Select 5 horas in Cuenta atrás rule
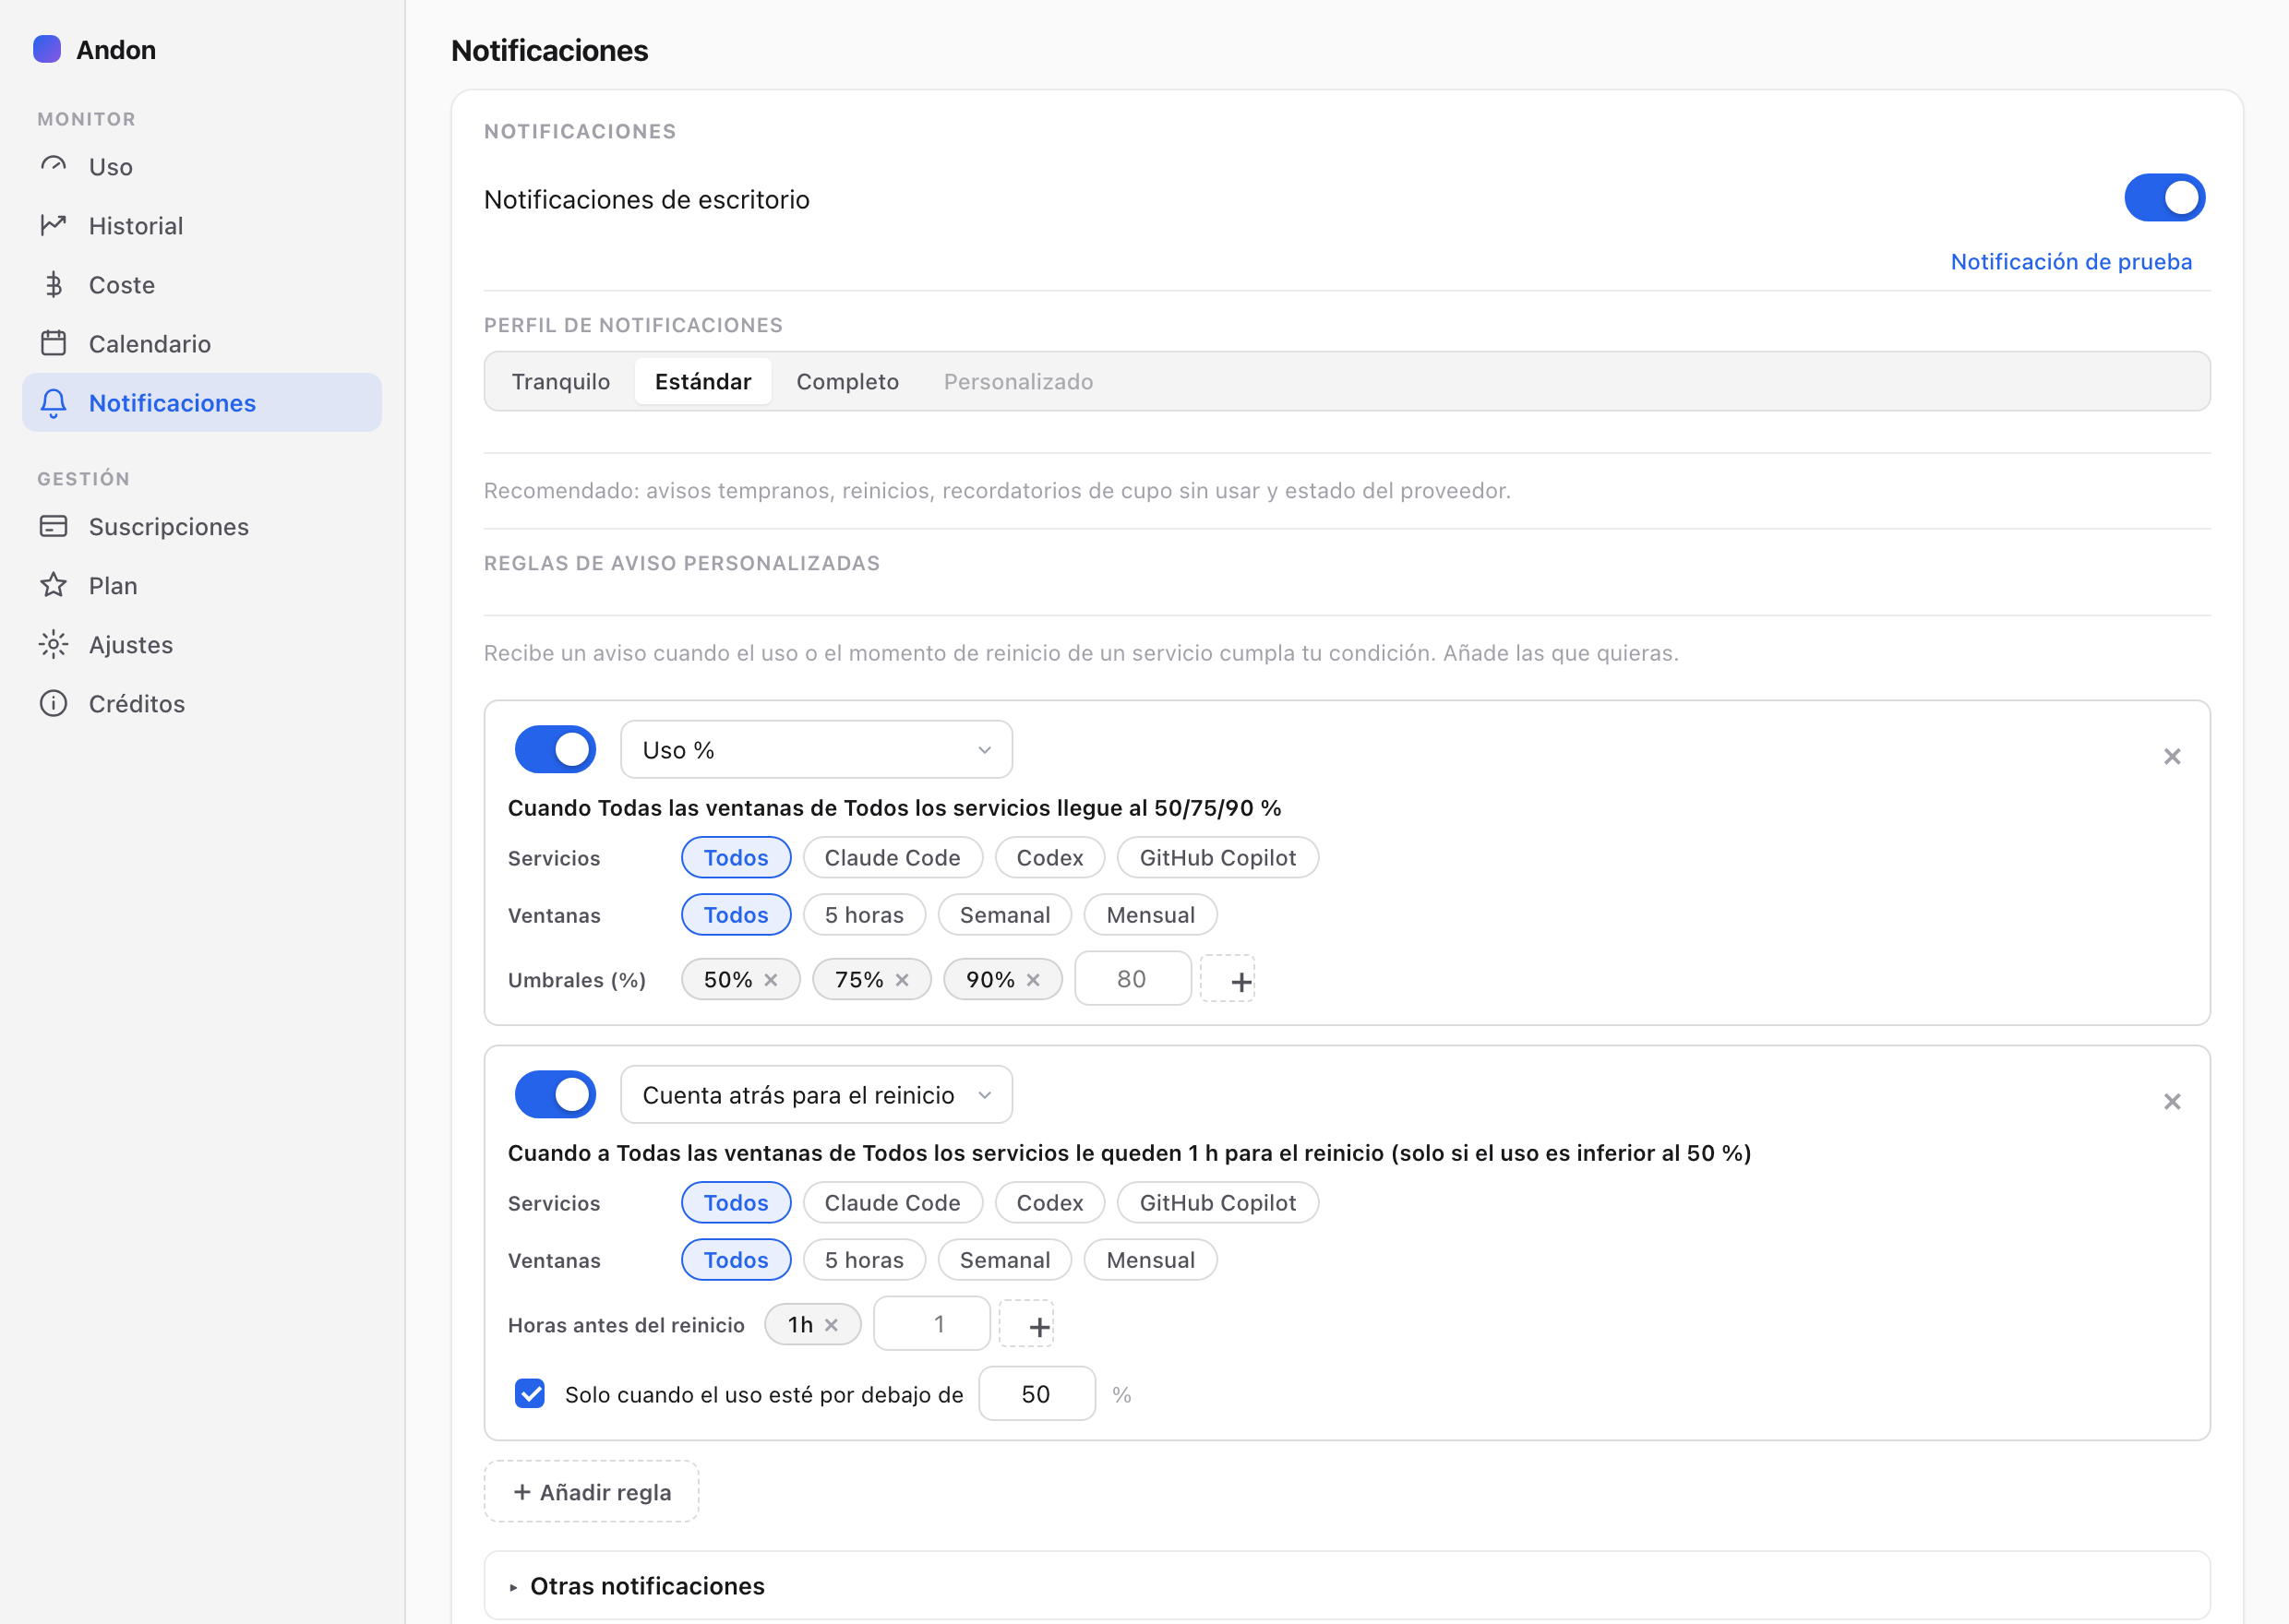The image size is (2289, 1624). (x=864, y=1259)
